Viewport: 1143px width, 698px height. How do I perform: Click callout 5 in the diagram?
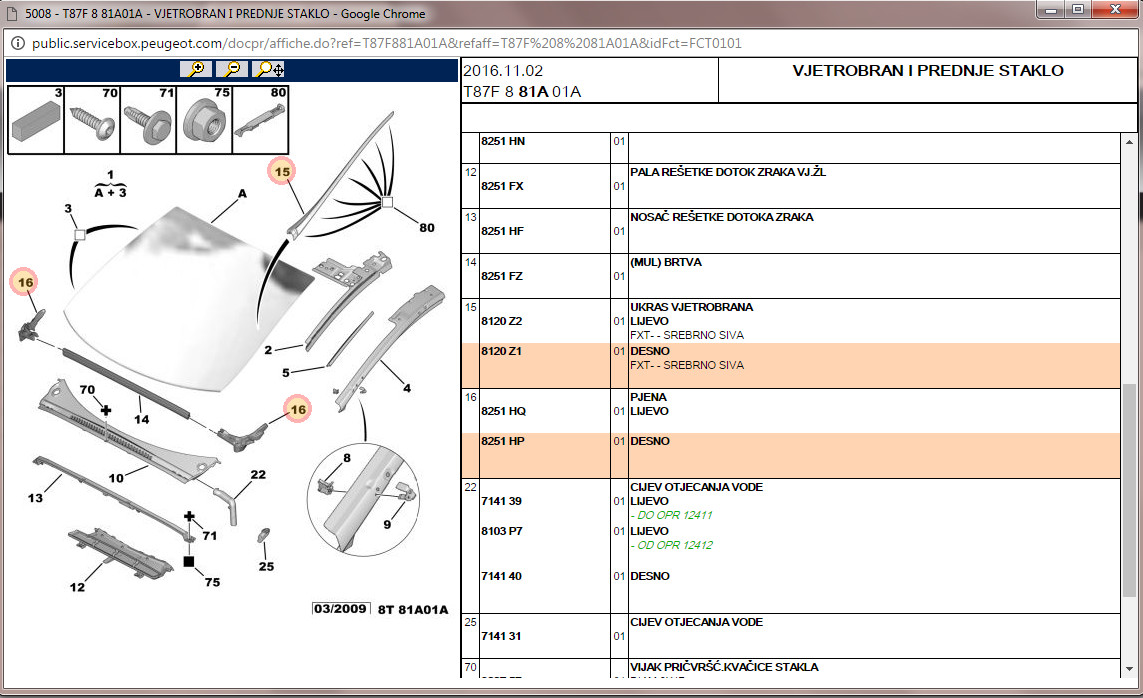pos(286,373)
